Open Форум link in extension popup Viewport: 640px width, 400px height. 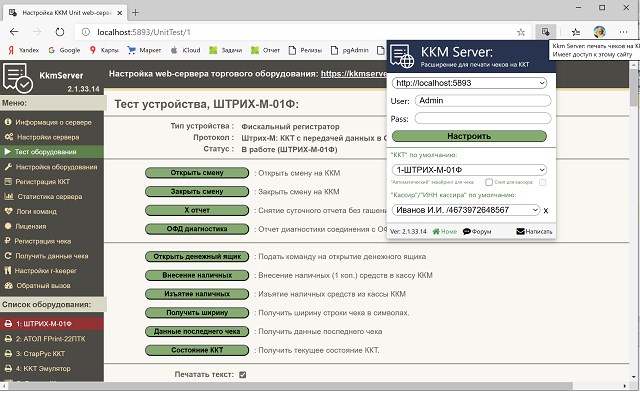pyautogui.click(x=477, y=231)
